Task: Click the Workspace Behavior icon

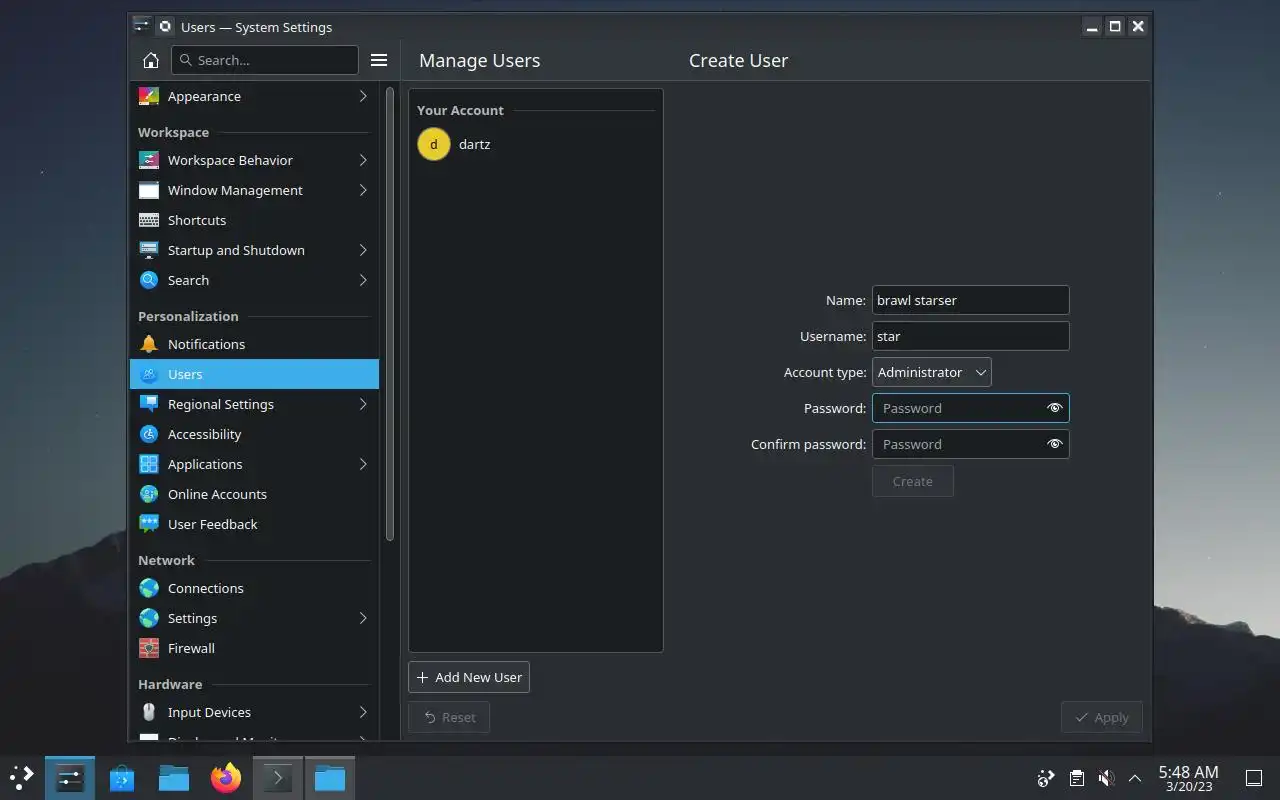Action: pyautogui.click(x=149, y=160)
